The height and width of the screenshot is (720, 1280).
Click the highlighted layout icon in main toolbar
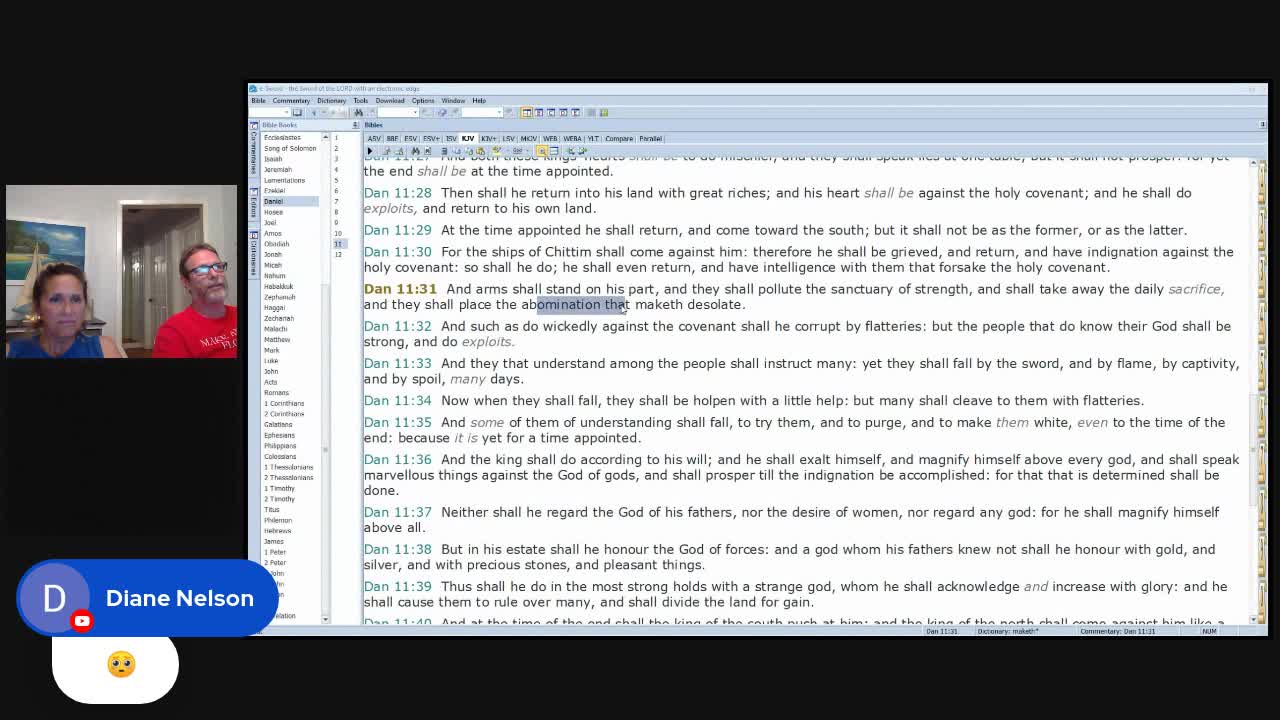coord(527,112)
